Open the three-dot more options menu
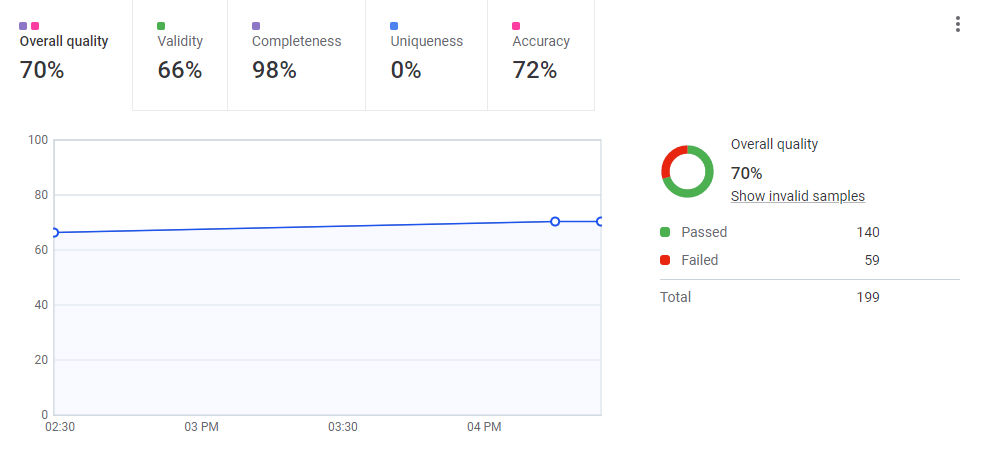The height and width of the screenshot is (450, 981). [x=958, y=25]
